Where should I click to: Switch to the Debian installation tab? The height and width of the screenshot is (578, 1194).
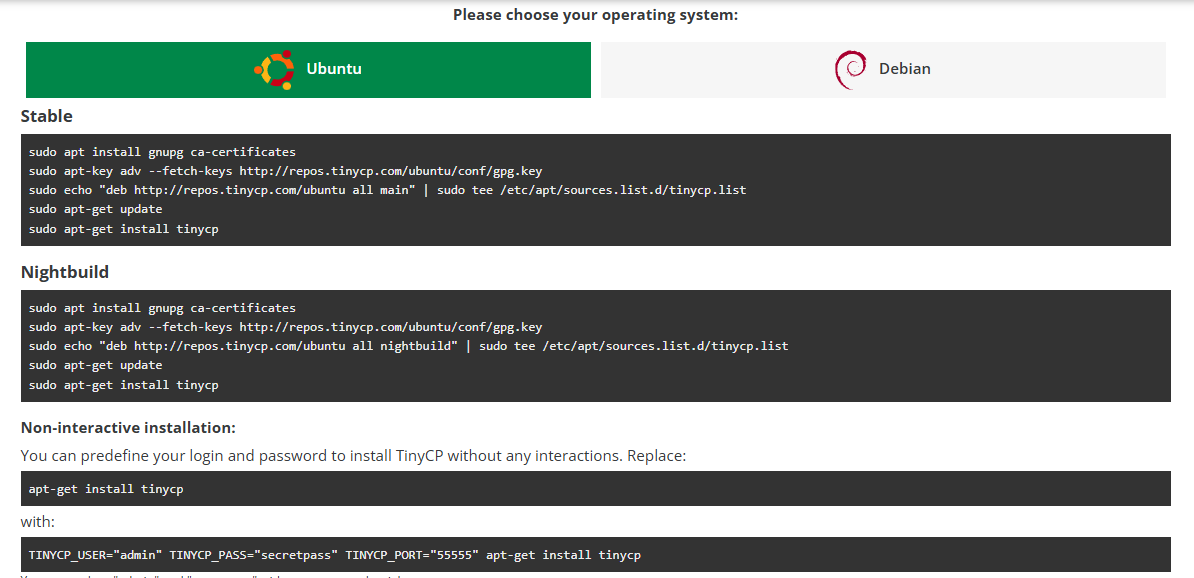point(883,69)
